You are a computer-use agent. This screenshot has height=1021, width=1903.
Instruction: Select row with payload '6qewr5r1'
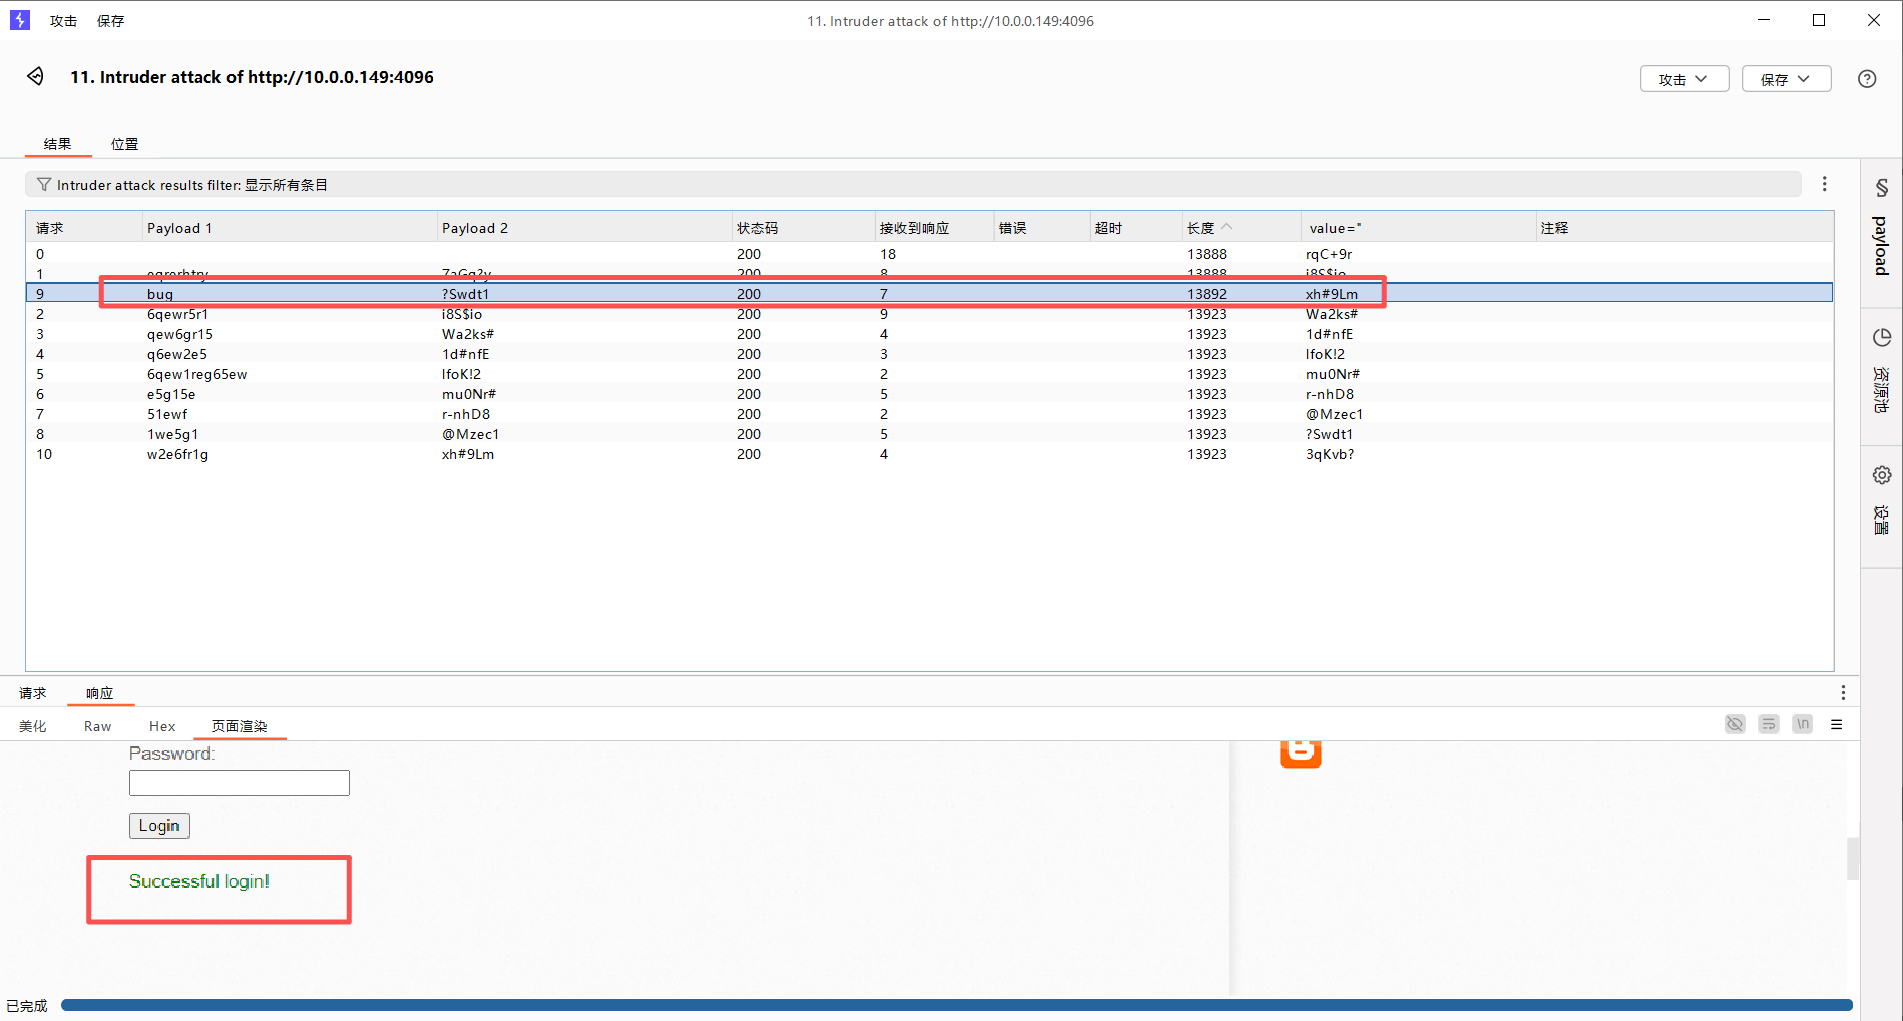pyautogui.click(x=929, y=314)
